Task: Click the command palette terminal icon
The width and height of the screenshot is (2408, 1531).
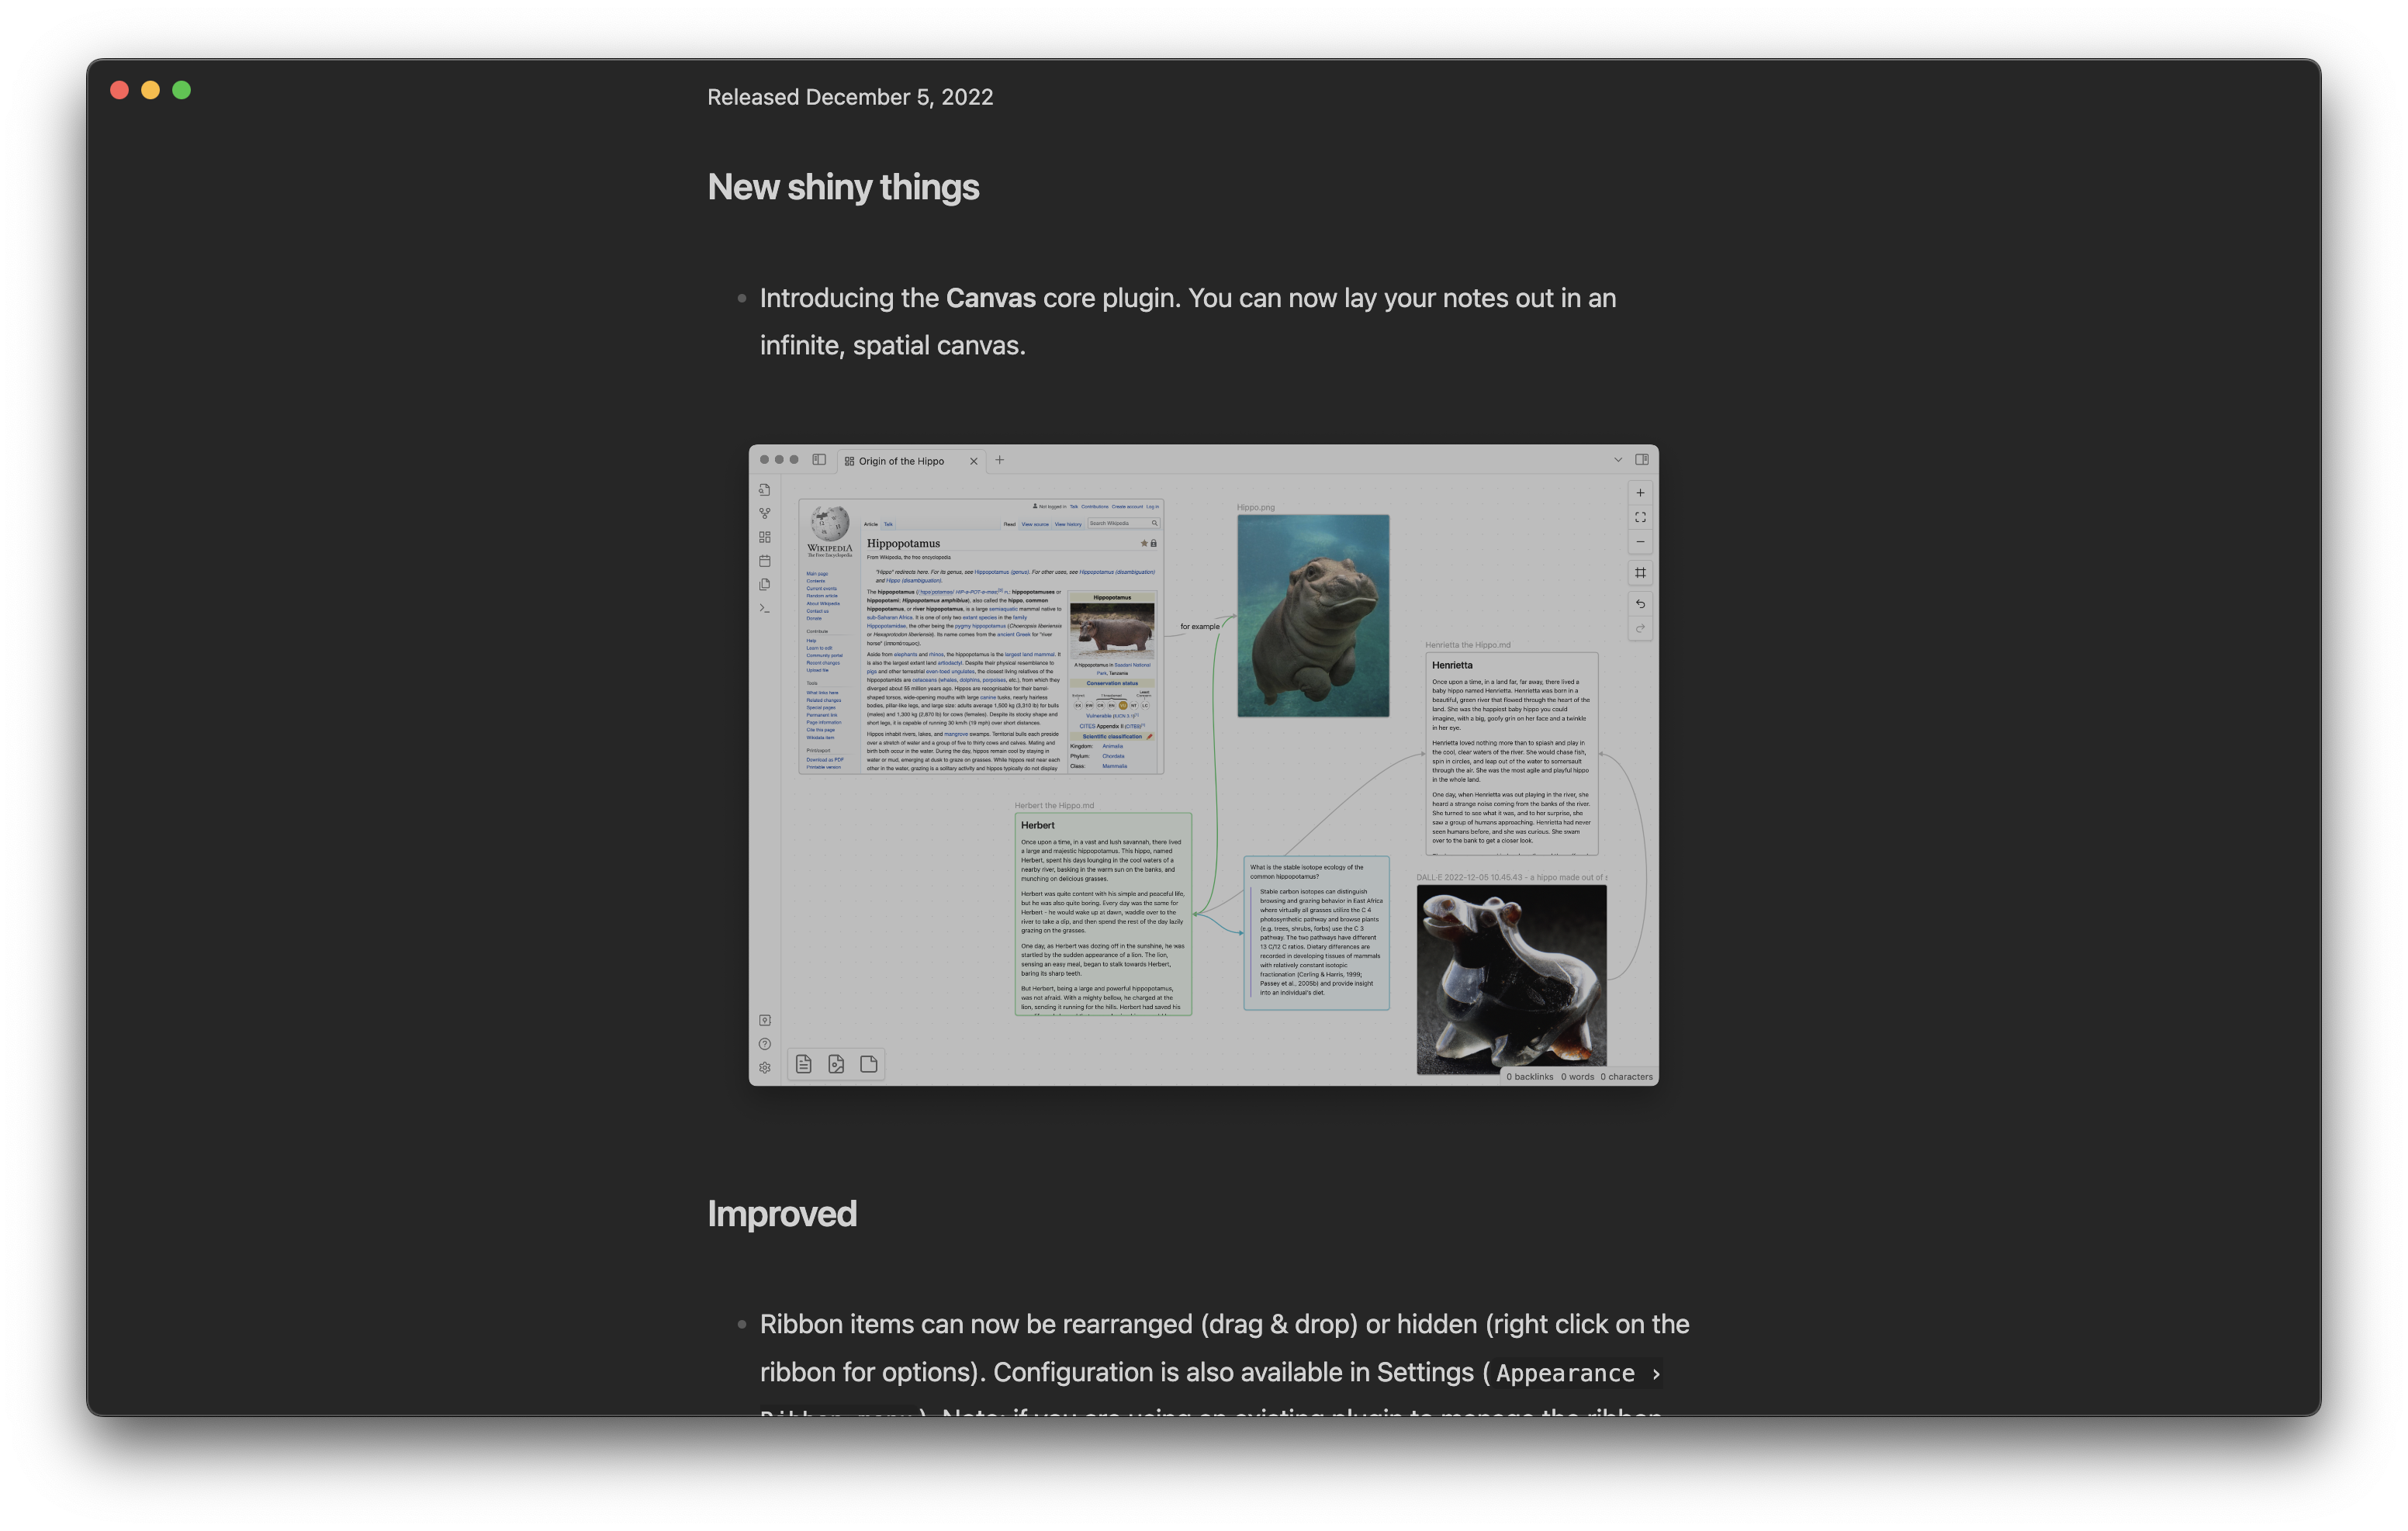Action: point(764,608)
